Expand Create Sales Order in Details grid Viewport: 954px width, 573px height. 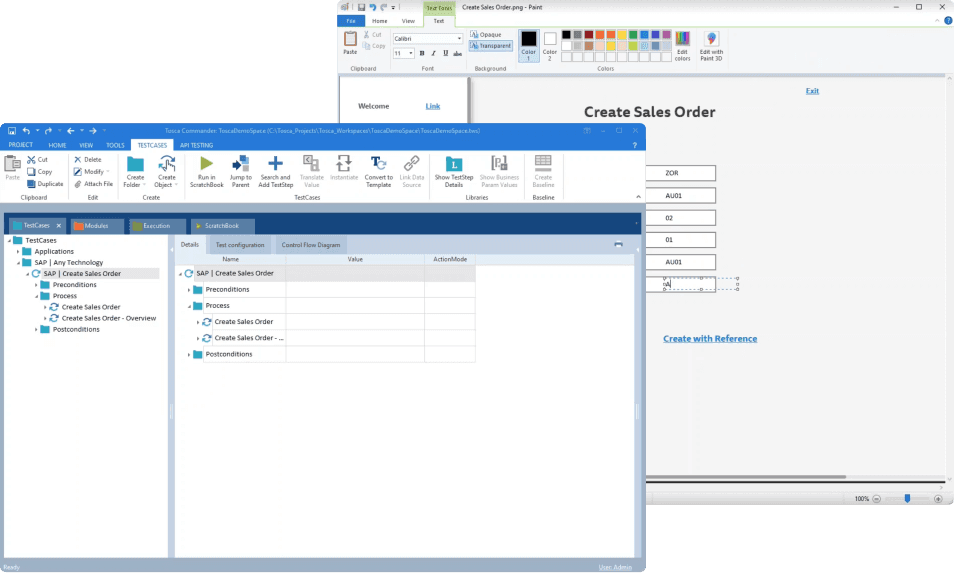click(x=198, y=322)
